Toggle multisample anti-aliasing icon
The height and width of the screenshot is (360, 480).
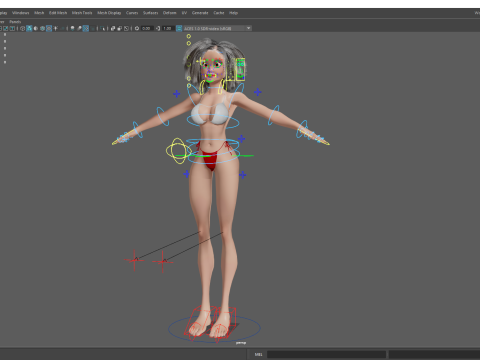86,28
